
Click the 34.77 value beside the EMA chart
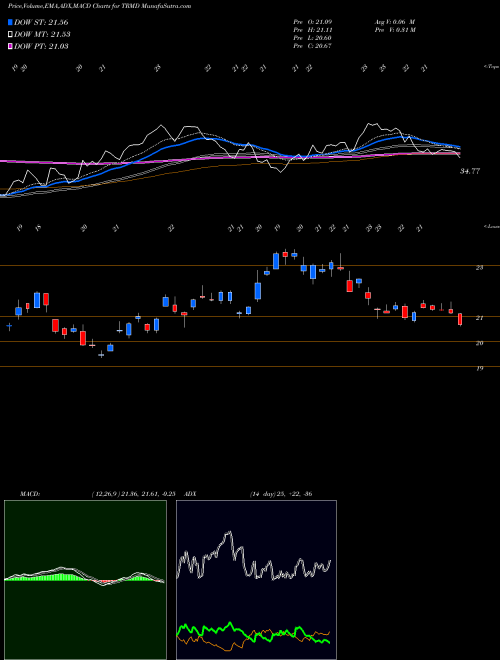[x=470, y=171]
